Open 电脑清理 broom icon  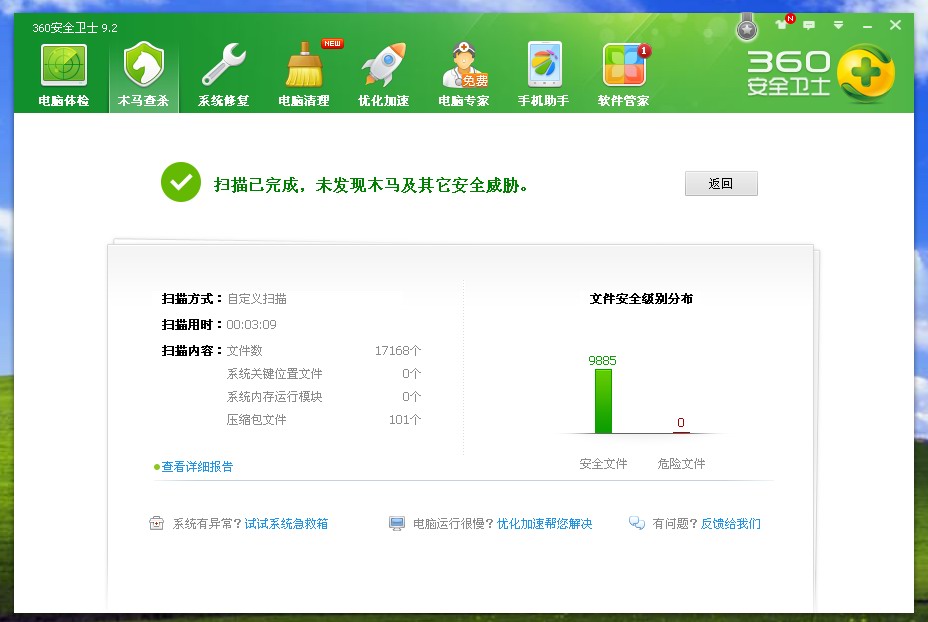tap(304, 65)
